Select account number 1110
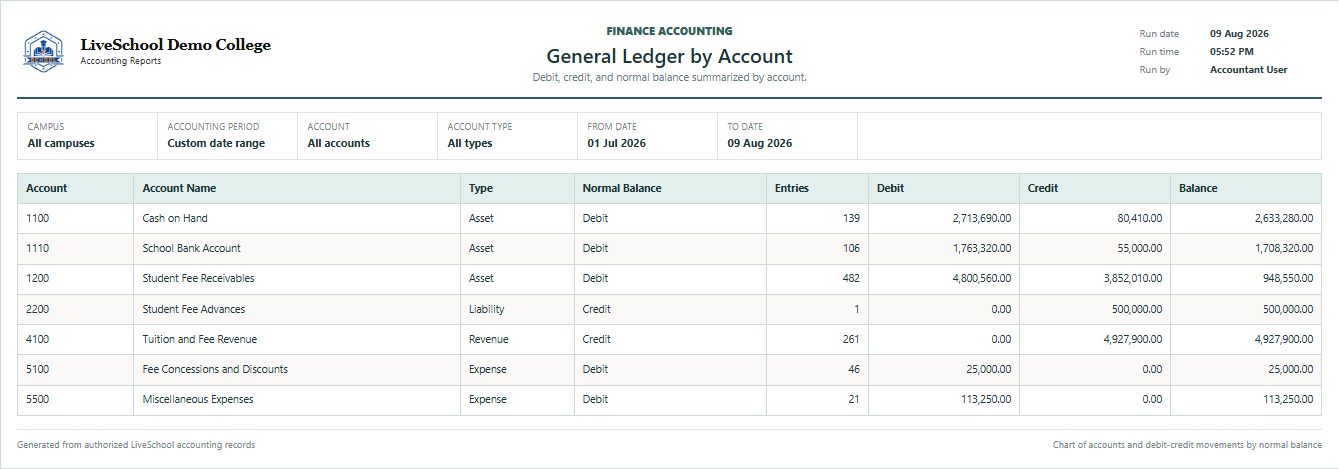 pos(39,248)
